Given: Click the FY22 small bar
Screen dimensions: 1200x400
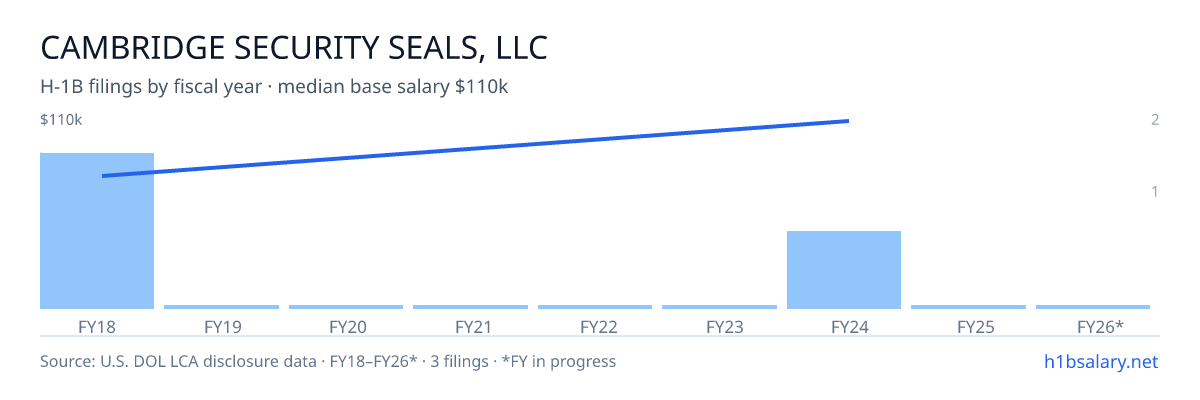Looking at the screenshot, I should click(595, 307).
